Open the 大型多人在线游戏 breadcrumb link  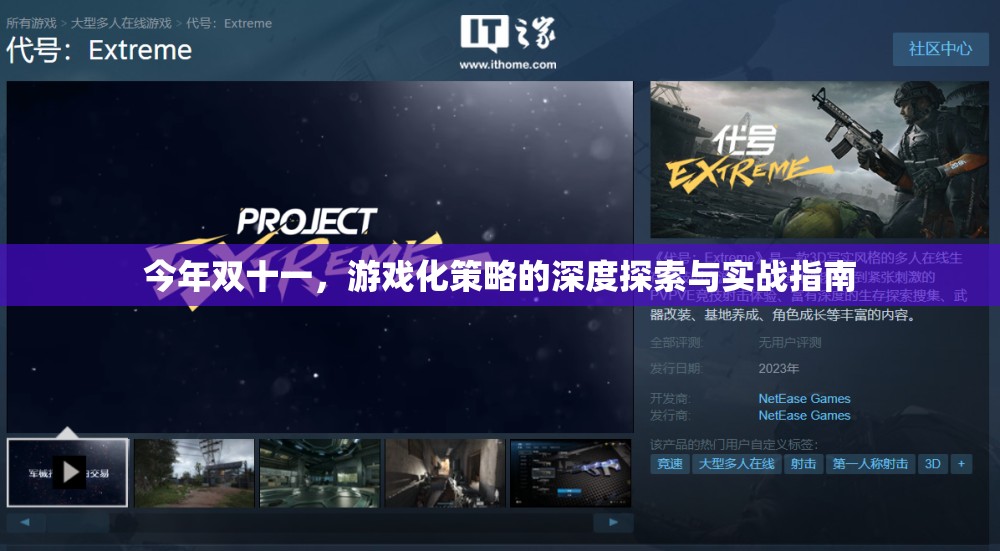click(121, 24)
